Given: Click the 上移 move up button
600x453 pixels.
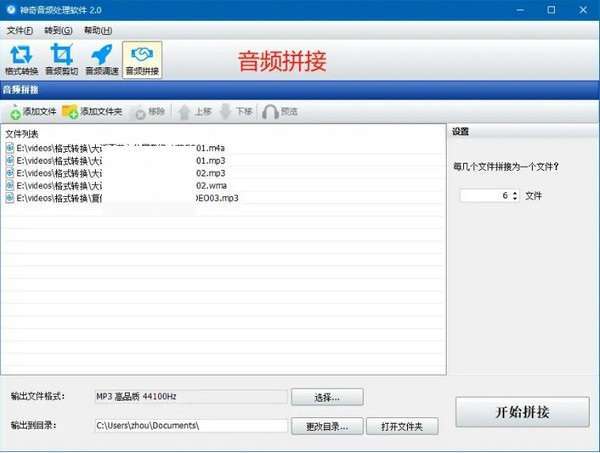Looking at the screenshot, I should 195,112.
